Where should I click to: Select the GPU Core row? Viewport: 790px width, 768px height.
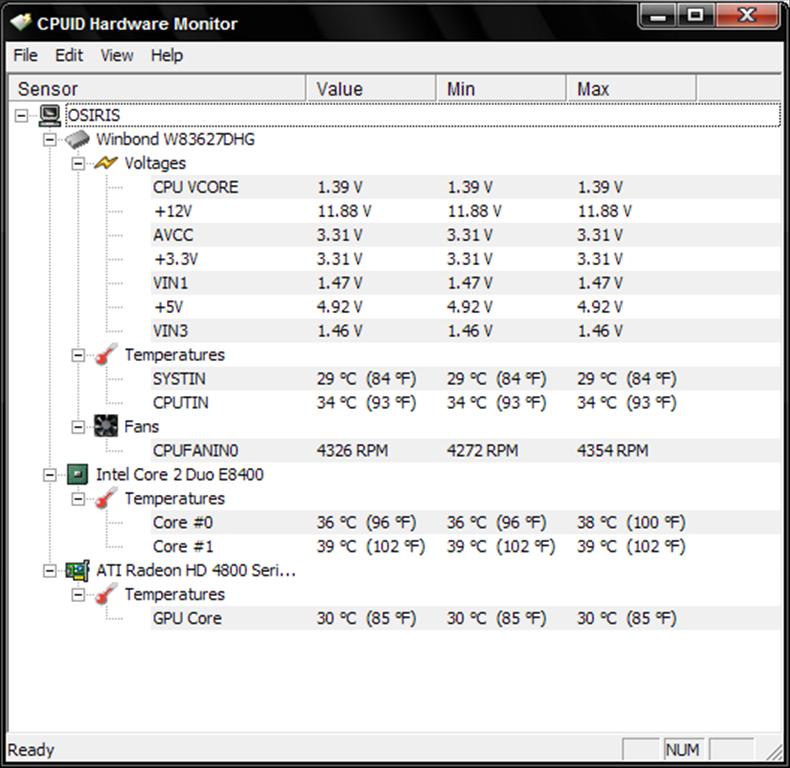(x=466, y=618)
